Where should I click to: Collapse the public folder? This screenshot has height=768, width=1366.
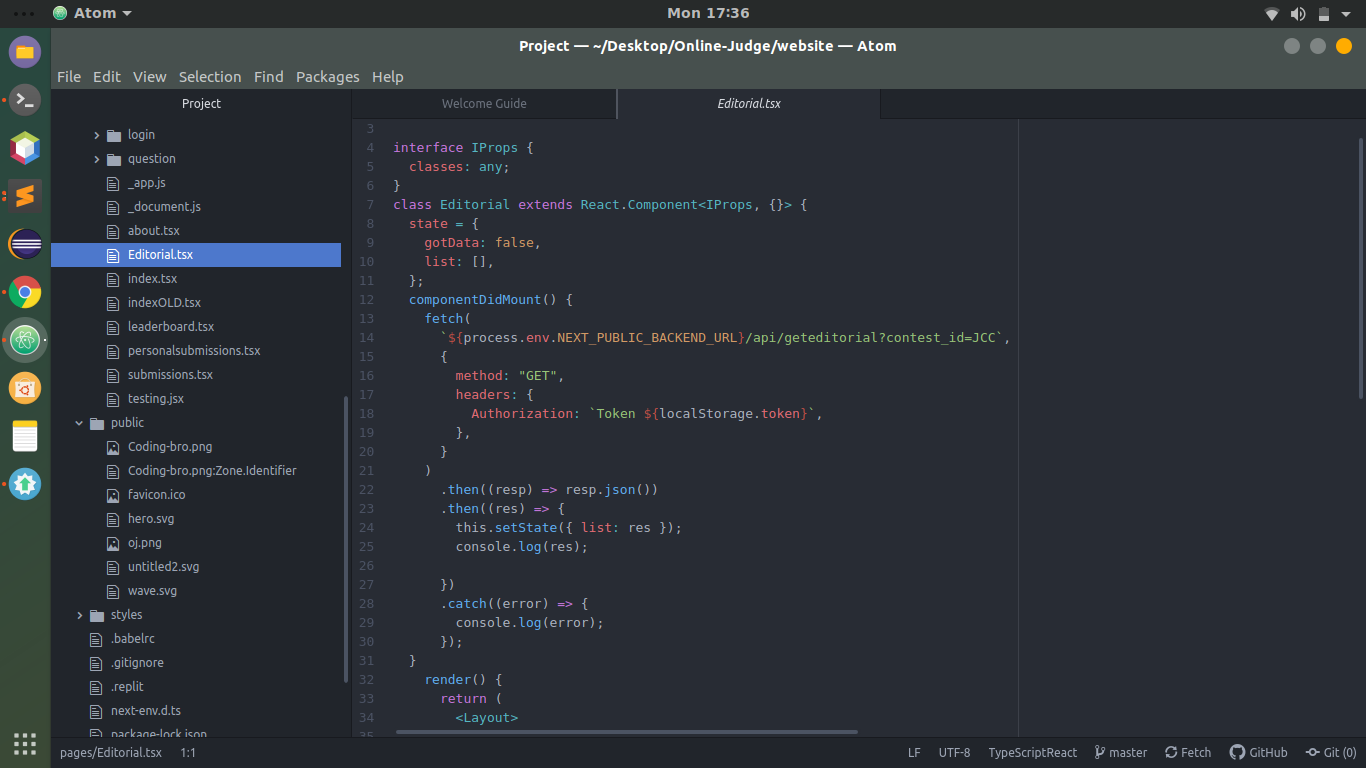pos(79,422)
